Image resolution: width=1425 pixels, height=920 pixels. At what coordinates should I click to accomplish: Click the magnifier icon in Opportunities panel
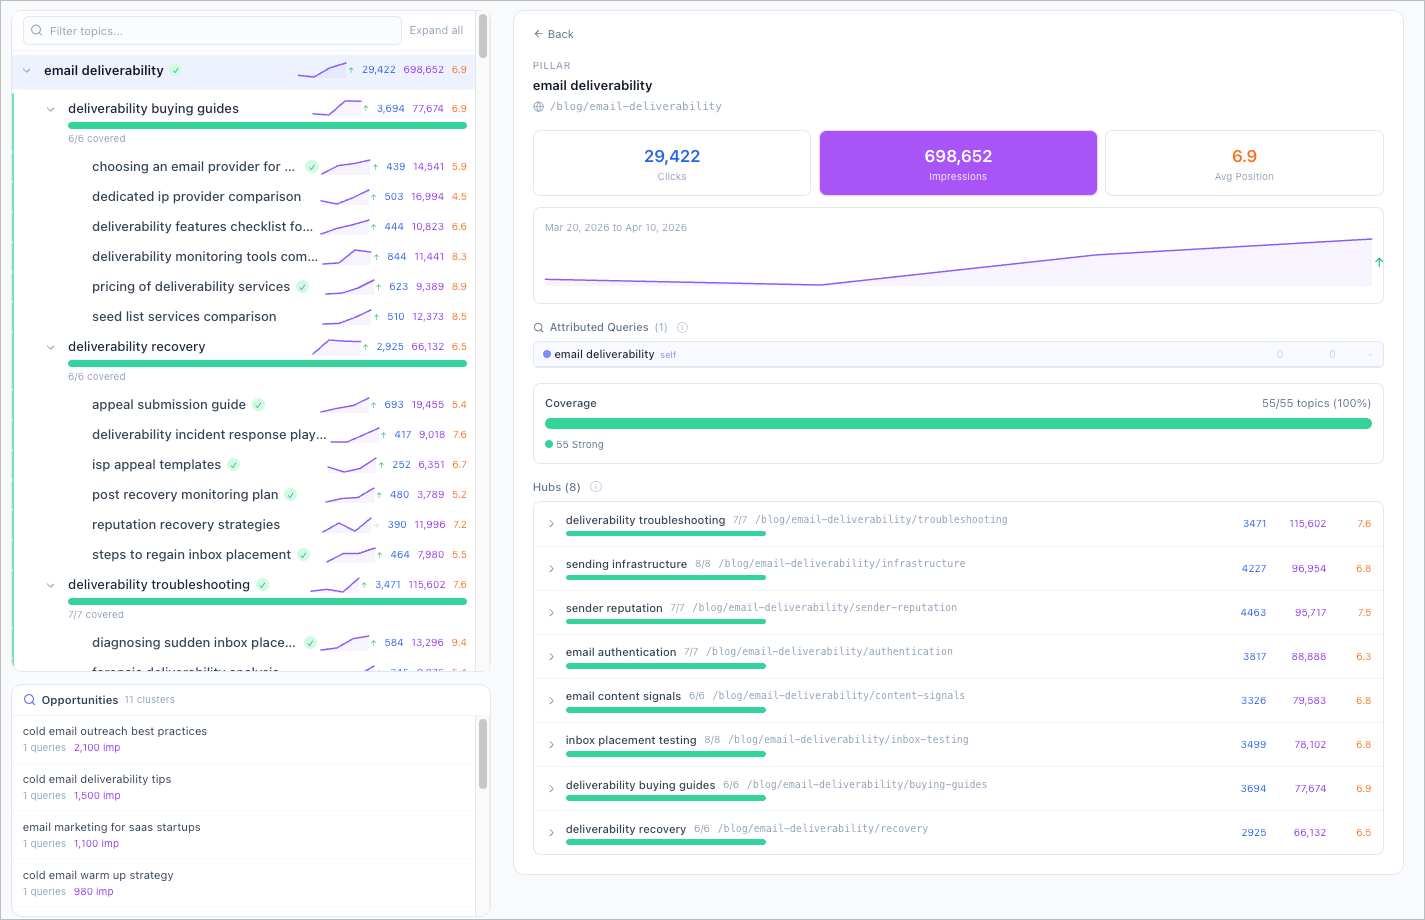(x=31, y=699)
